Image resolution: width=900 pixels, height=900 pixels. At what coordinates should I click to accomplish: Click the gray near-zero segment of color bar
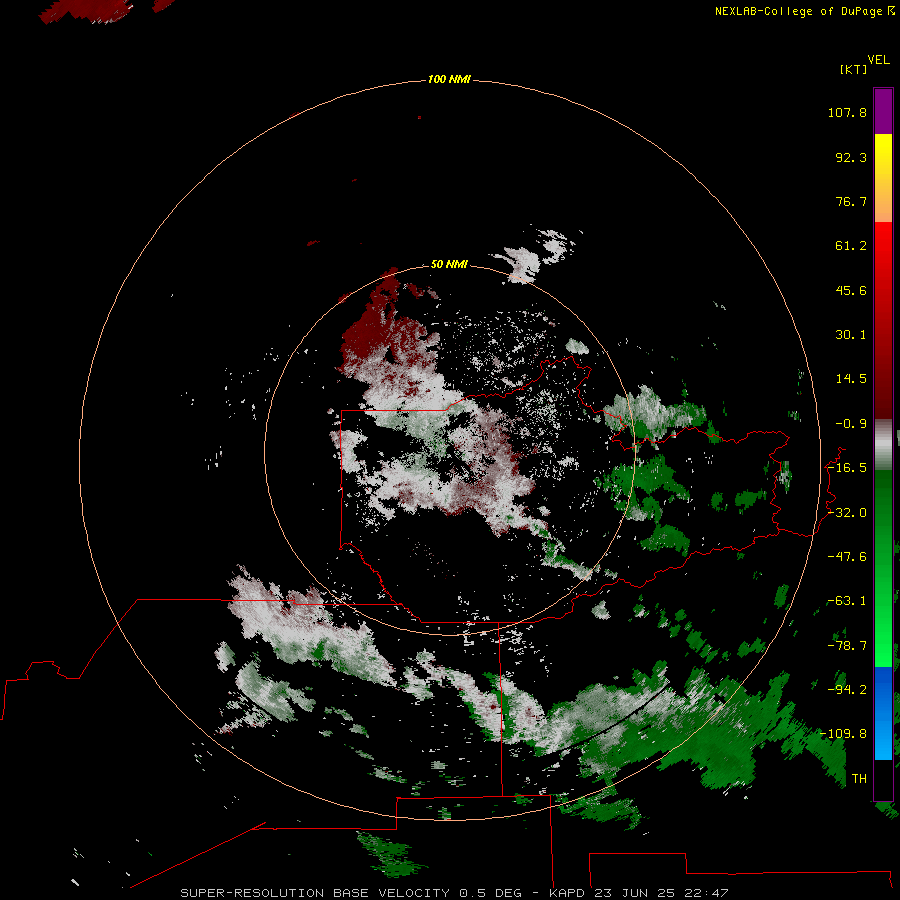pos(883,445)
